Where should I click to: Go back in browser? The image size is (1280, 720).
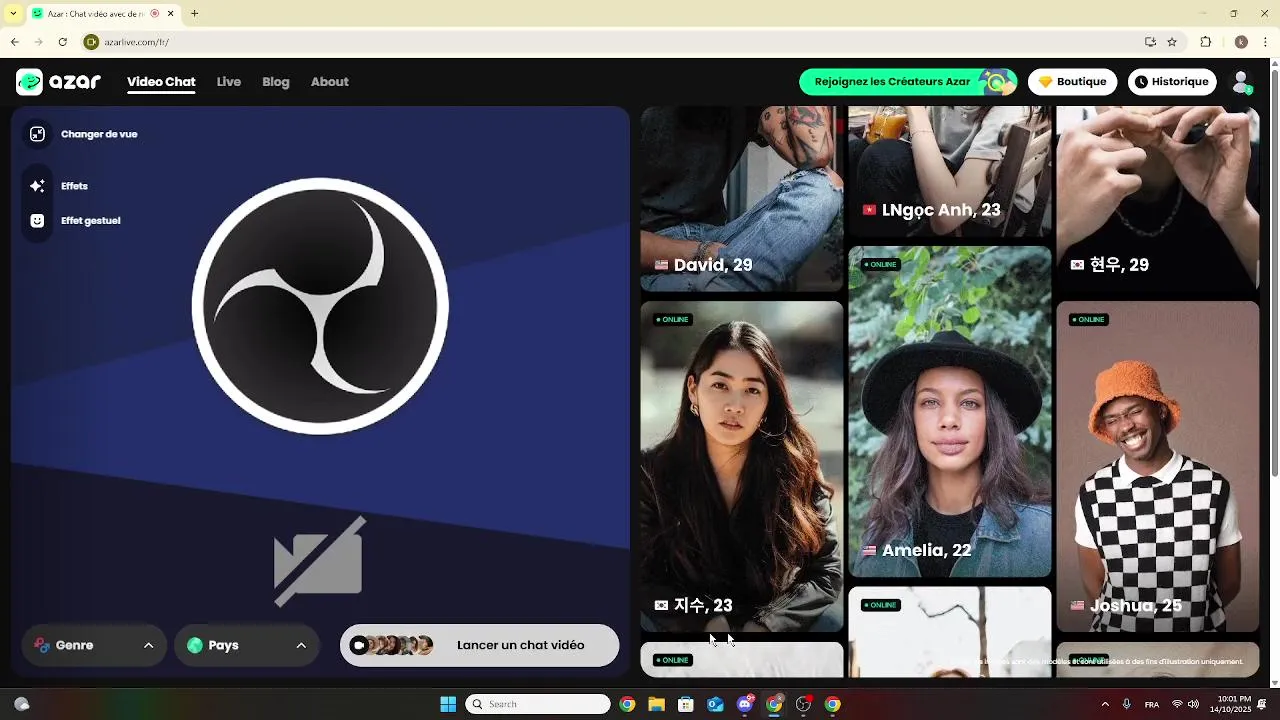15,42
